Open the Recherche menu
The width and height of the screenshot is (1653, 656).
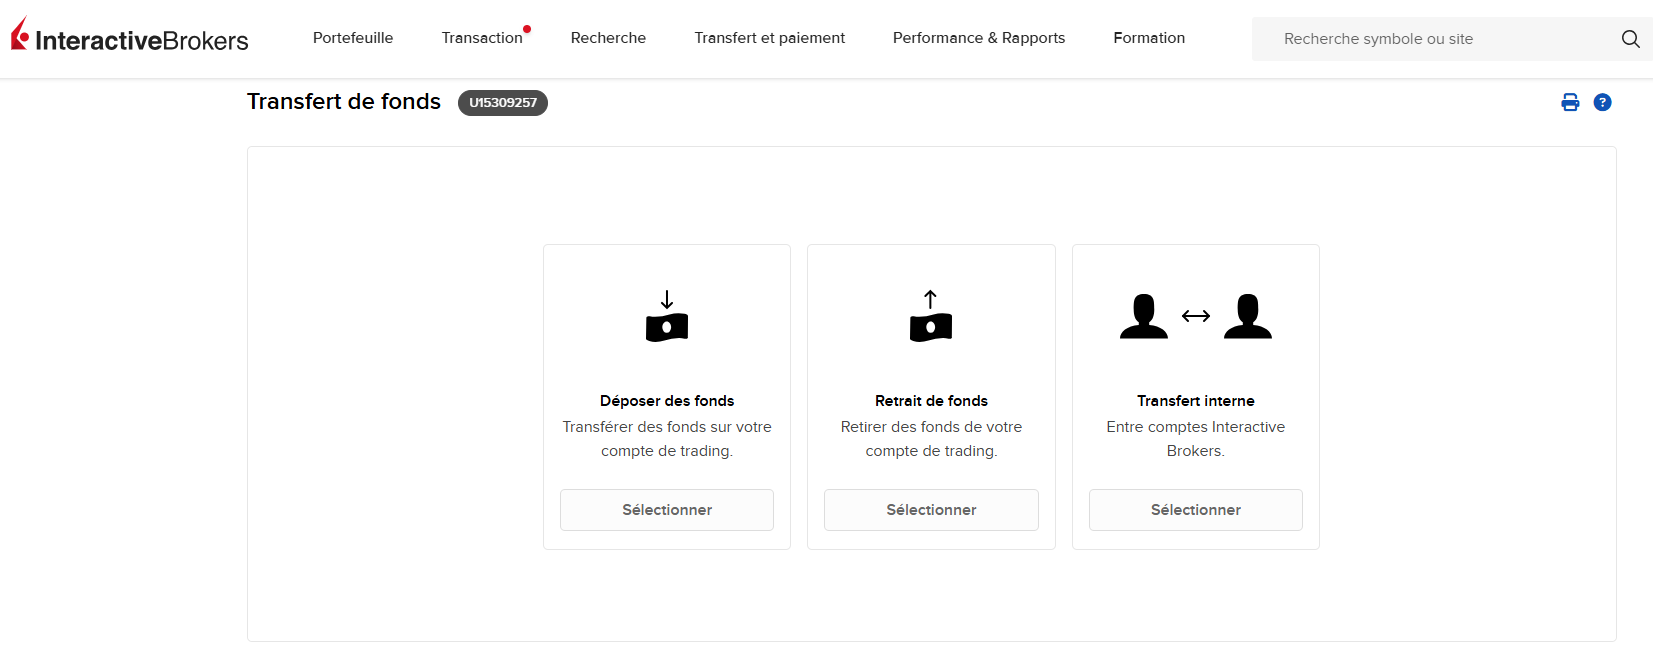[608, 38]
